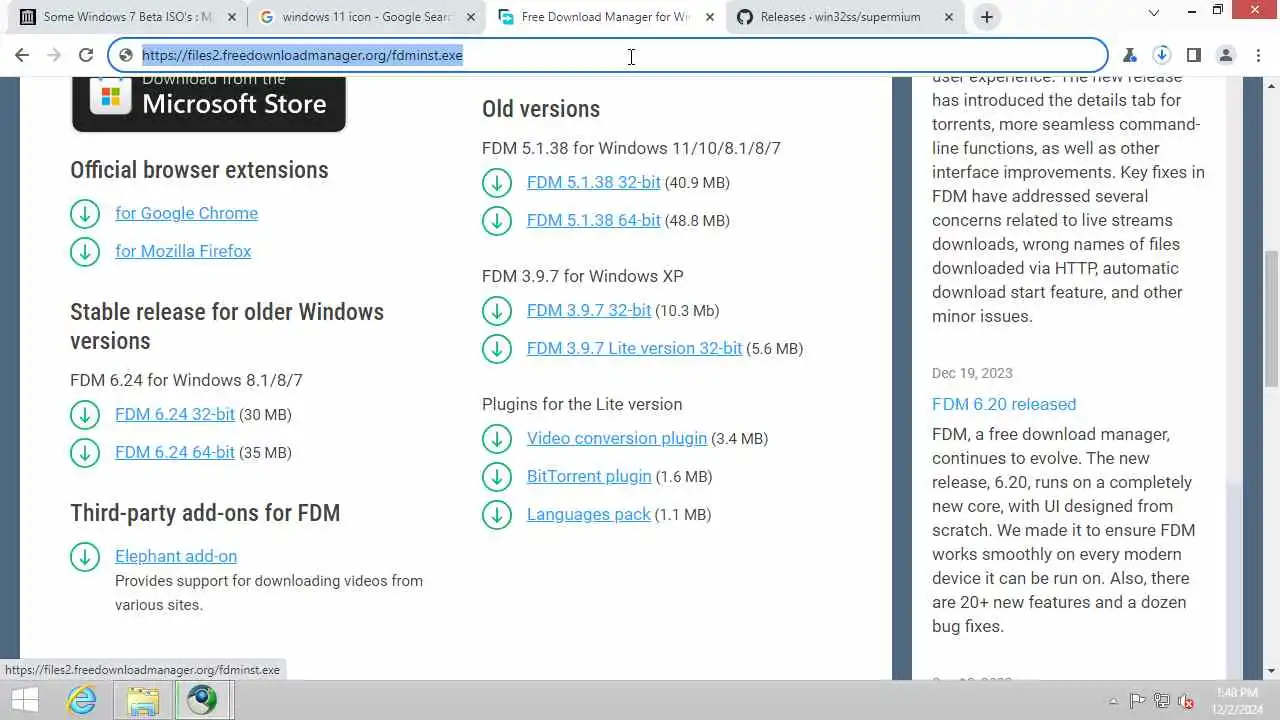Download FDM 3.9.7 32-bit link

point(589,310)
